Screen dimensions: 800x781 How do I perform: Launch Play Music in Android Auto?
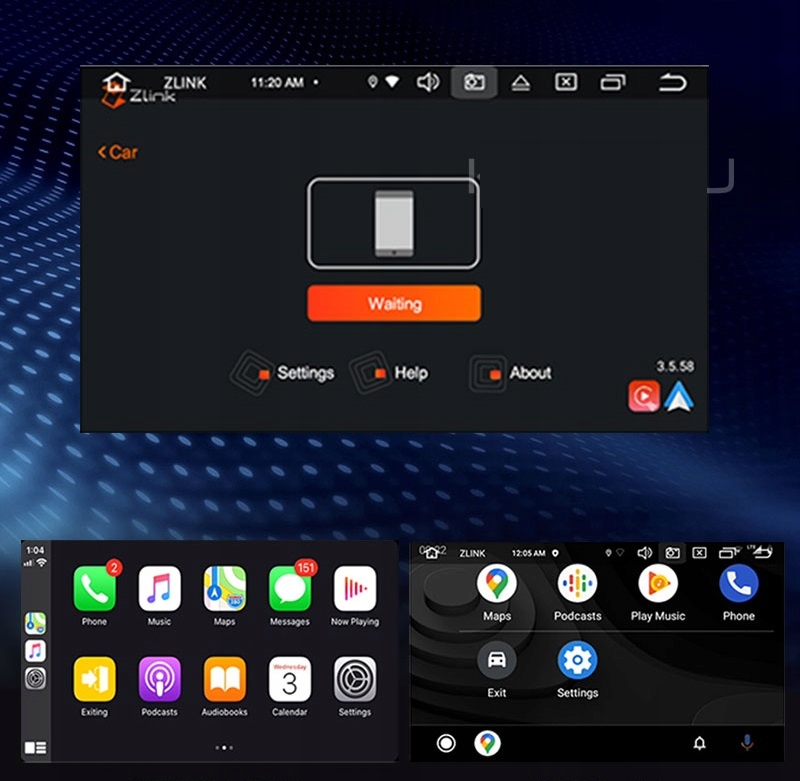coord(657,583)
